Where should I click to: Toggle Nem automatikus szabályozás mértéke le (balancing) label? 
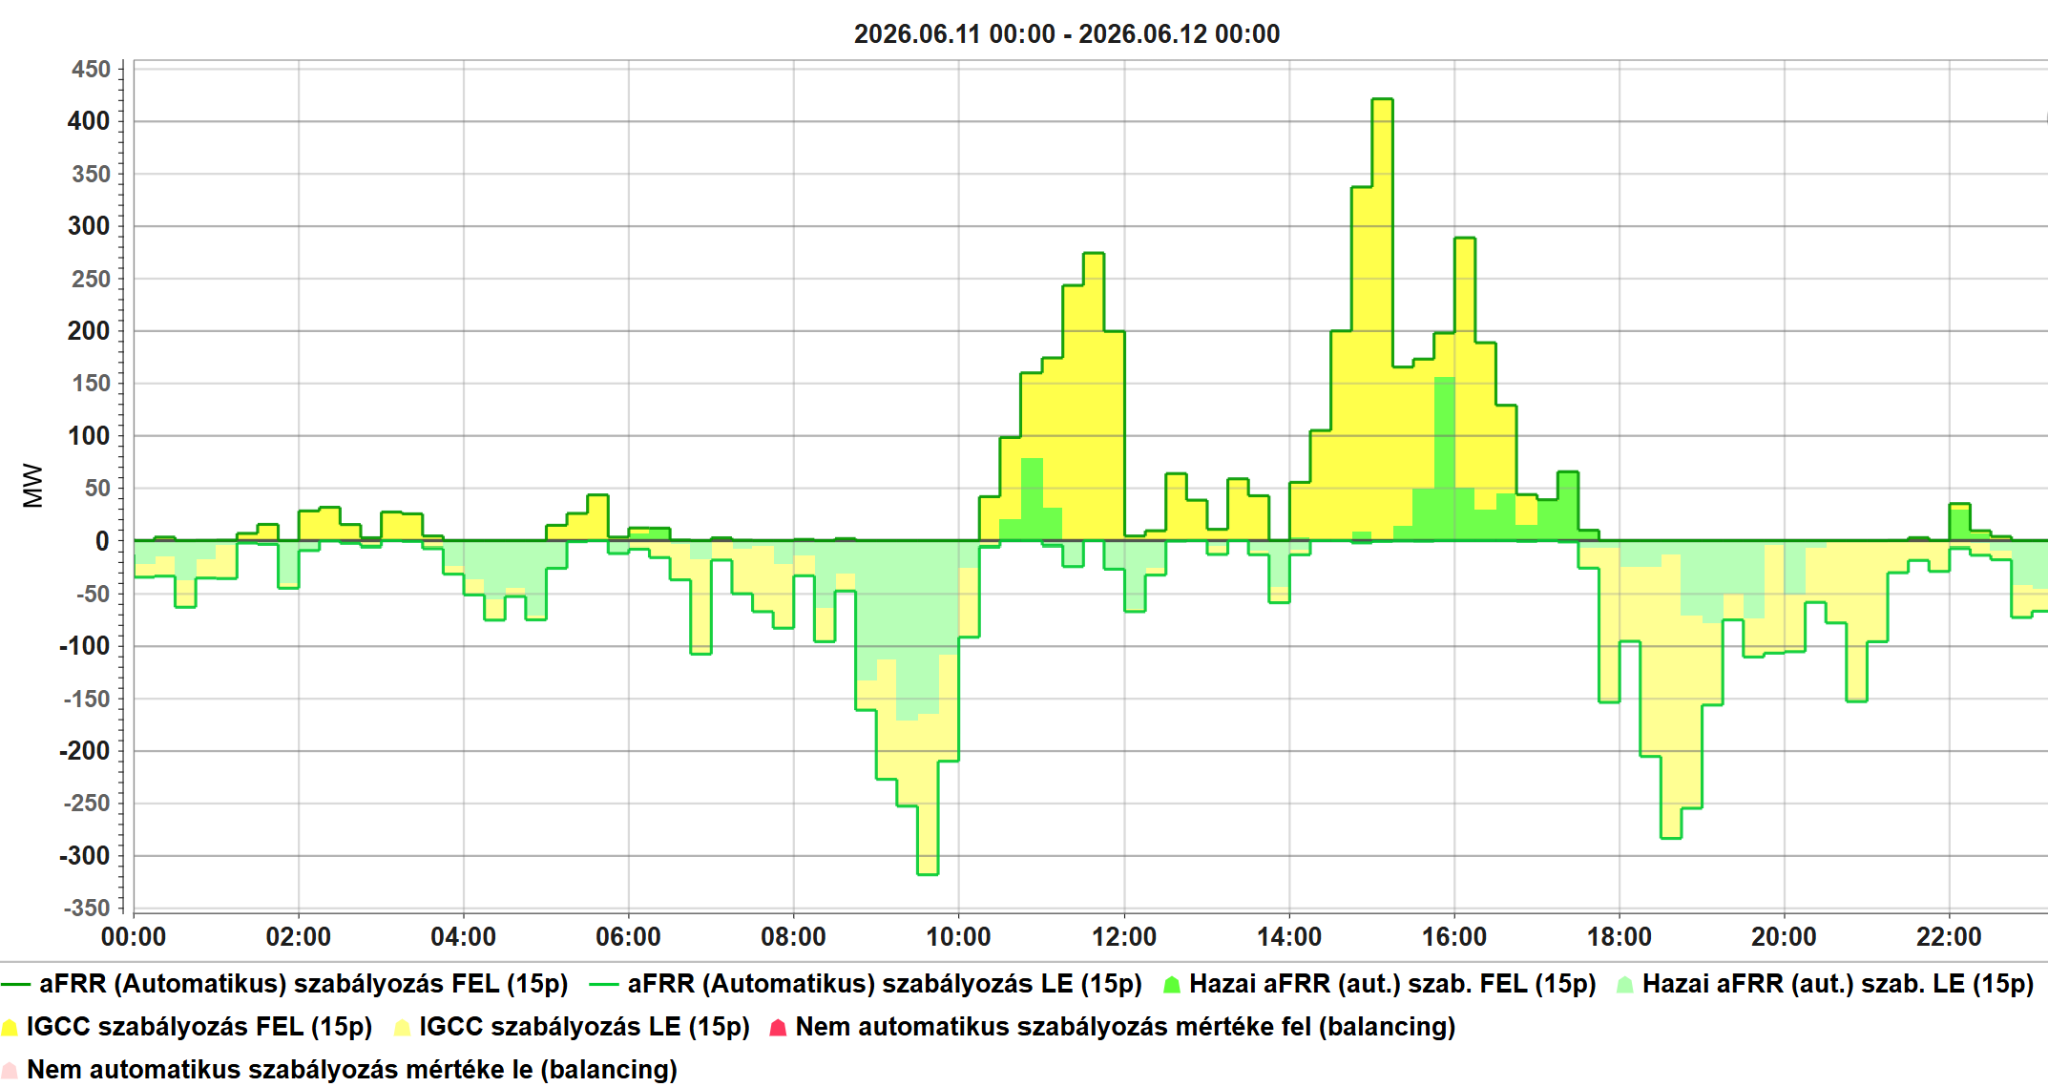tap(352, 1070)
